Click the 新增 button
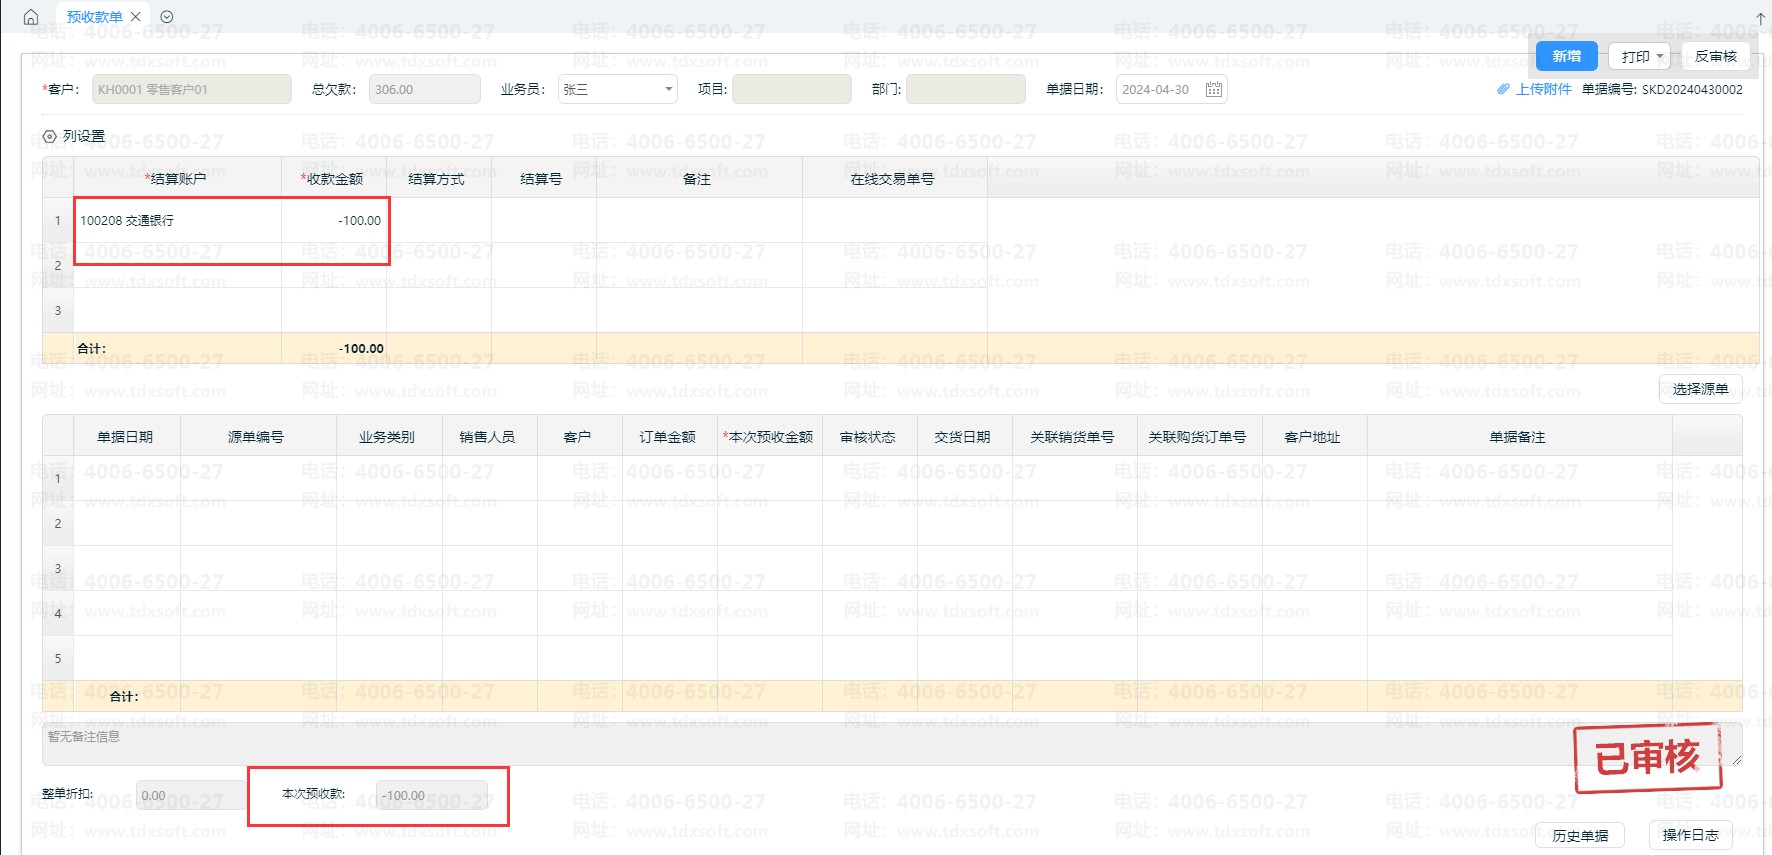Screen dimensions: 1772x855 coord(1566,57)
